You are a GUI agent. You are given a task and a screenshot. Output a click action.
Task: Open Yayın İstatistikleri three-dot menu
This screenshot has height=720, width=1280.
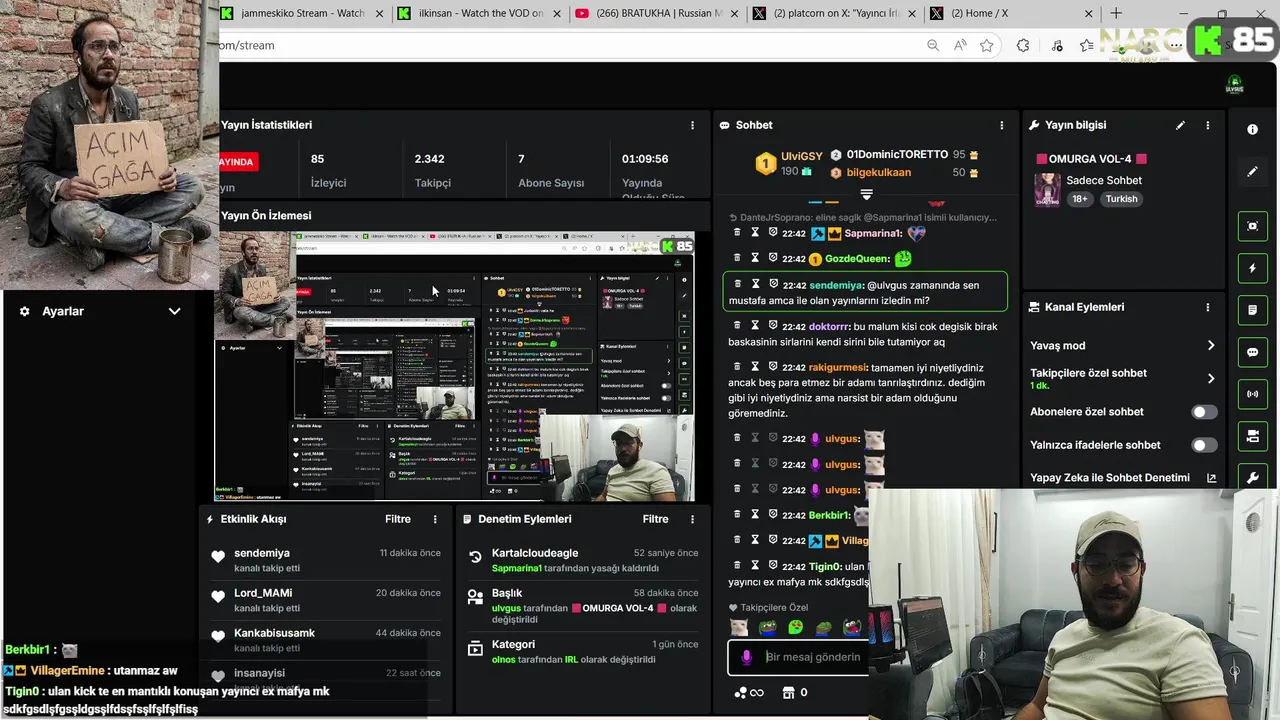tap(692, 125)
